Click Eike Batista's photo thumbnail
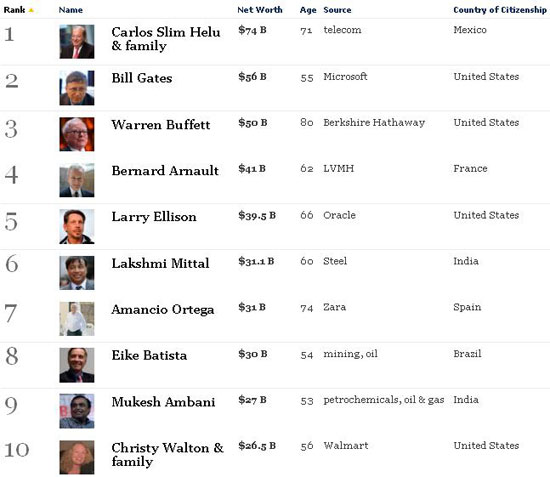This screenshot has width=550, height=477. (x=77, y=365)
